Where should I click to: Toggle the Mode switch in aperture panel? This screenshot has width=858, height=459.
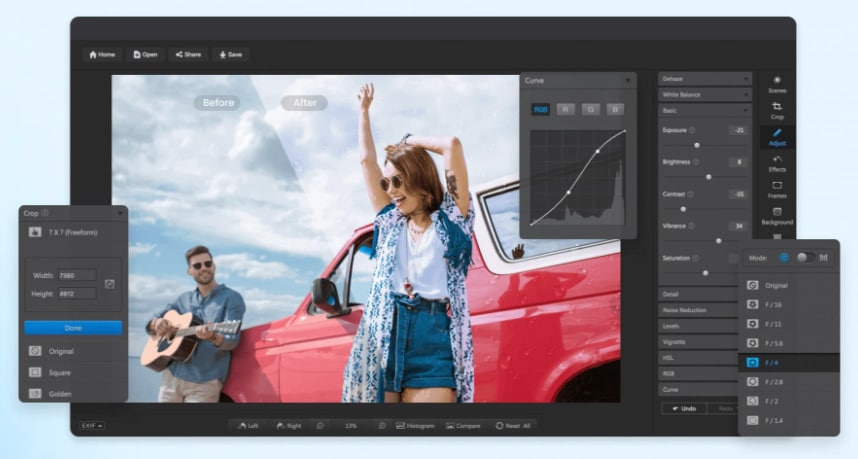click(x=804, y=257)
